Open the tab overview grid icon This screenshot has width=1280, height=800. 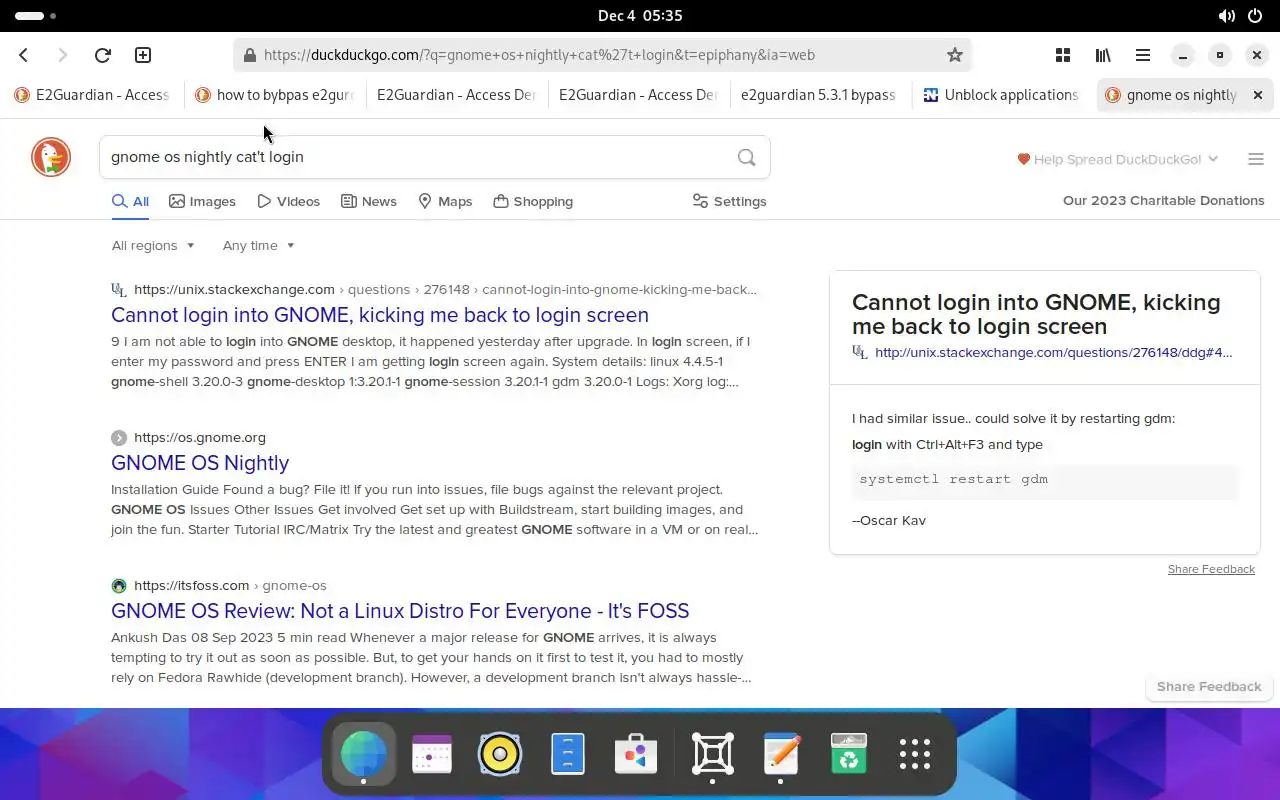pyautogui.click(x=1063, y=55)
